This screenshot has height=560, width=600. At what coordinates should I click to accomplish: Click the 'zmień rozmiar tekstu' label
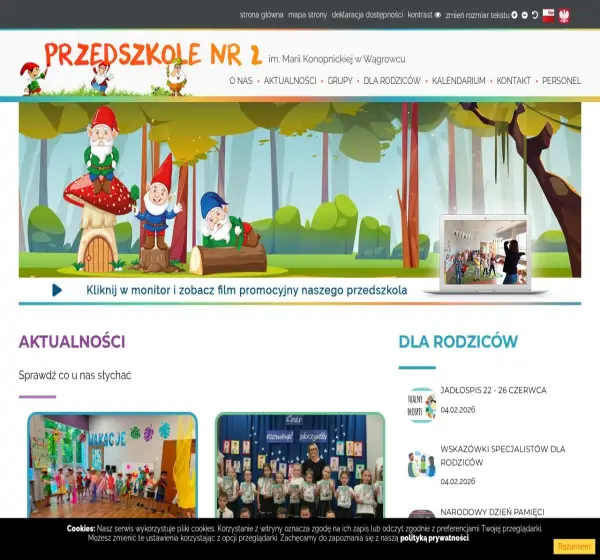(x=477, y=15)
